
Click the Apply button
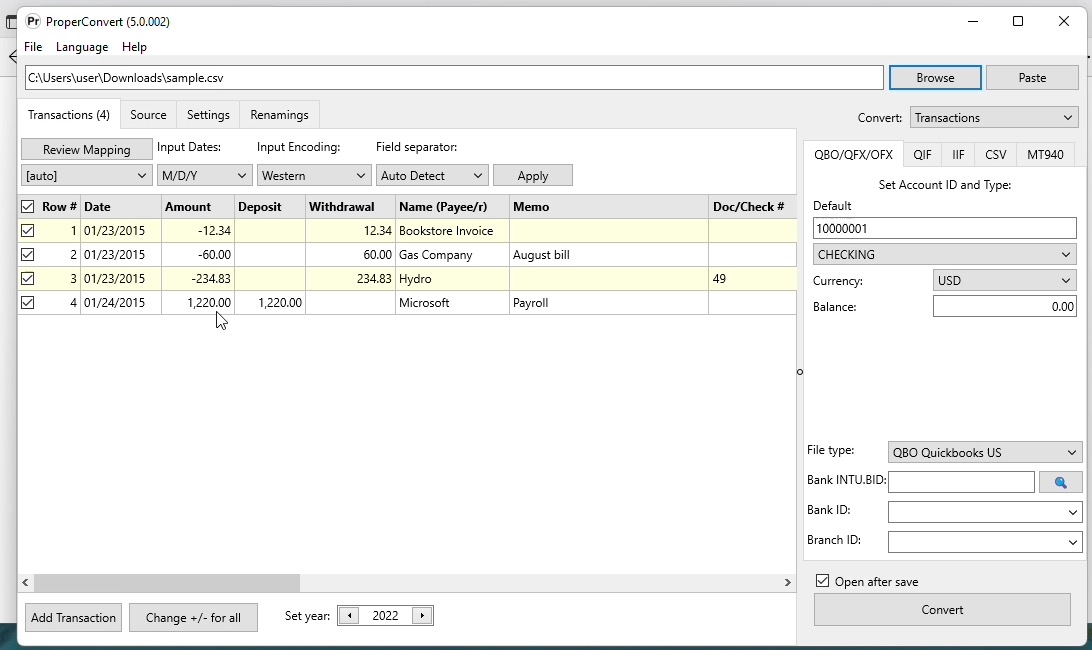click(x=533, y=176)
